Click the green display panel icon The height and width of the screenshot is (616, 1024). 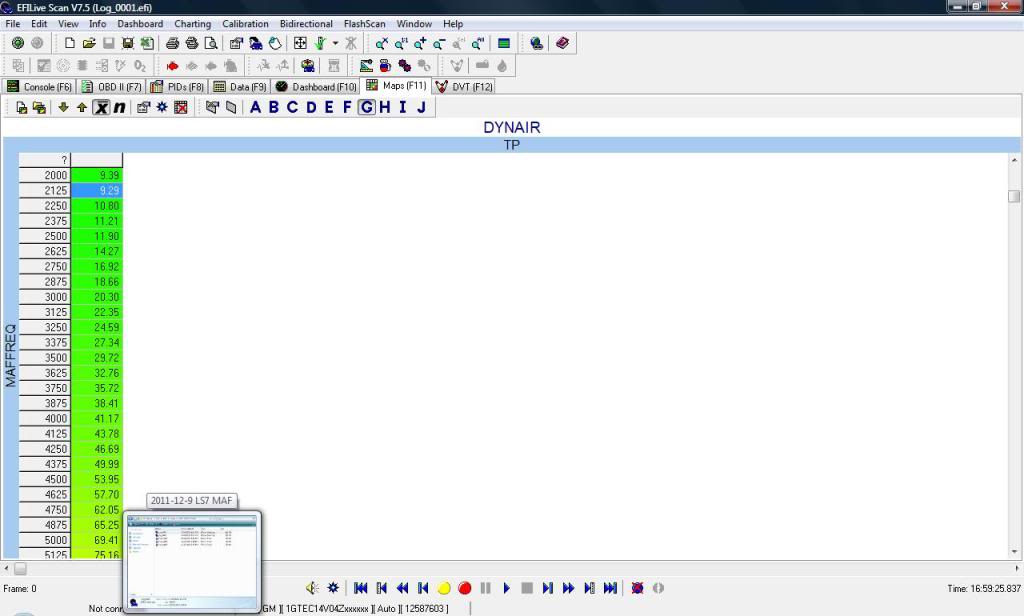click(x=504, y=43)
